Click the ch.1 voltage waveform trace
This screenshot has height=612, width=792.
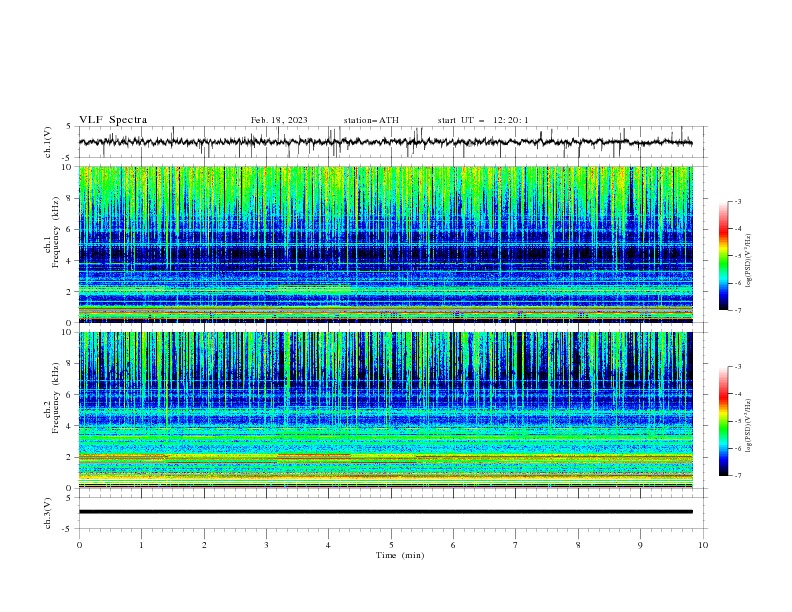coord(386,142)
